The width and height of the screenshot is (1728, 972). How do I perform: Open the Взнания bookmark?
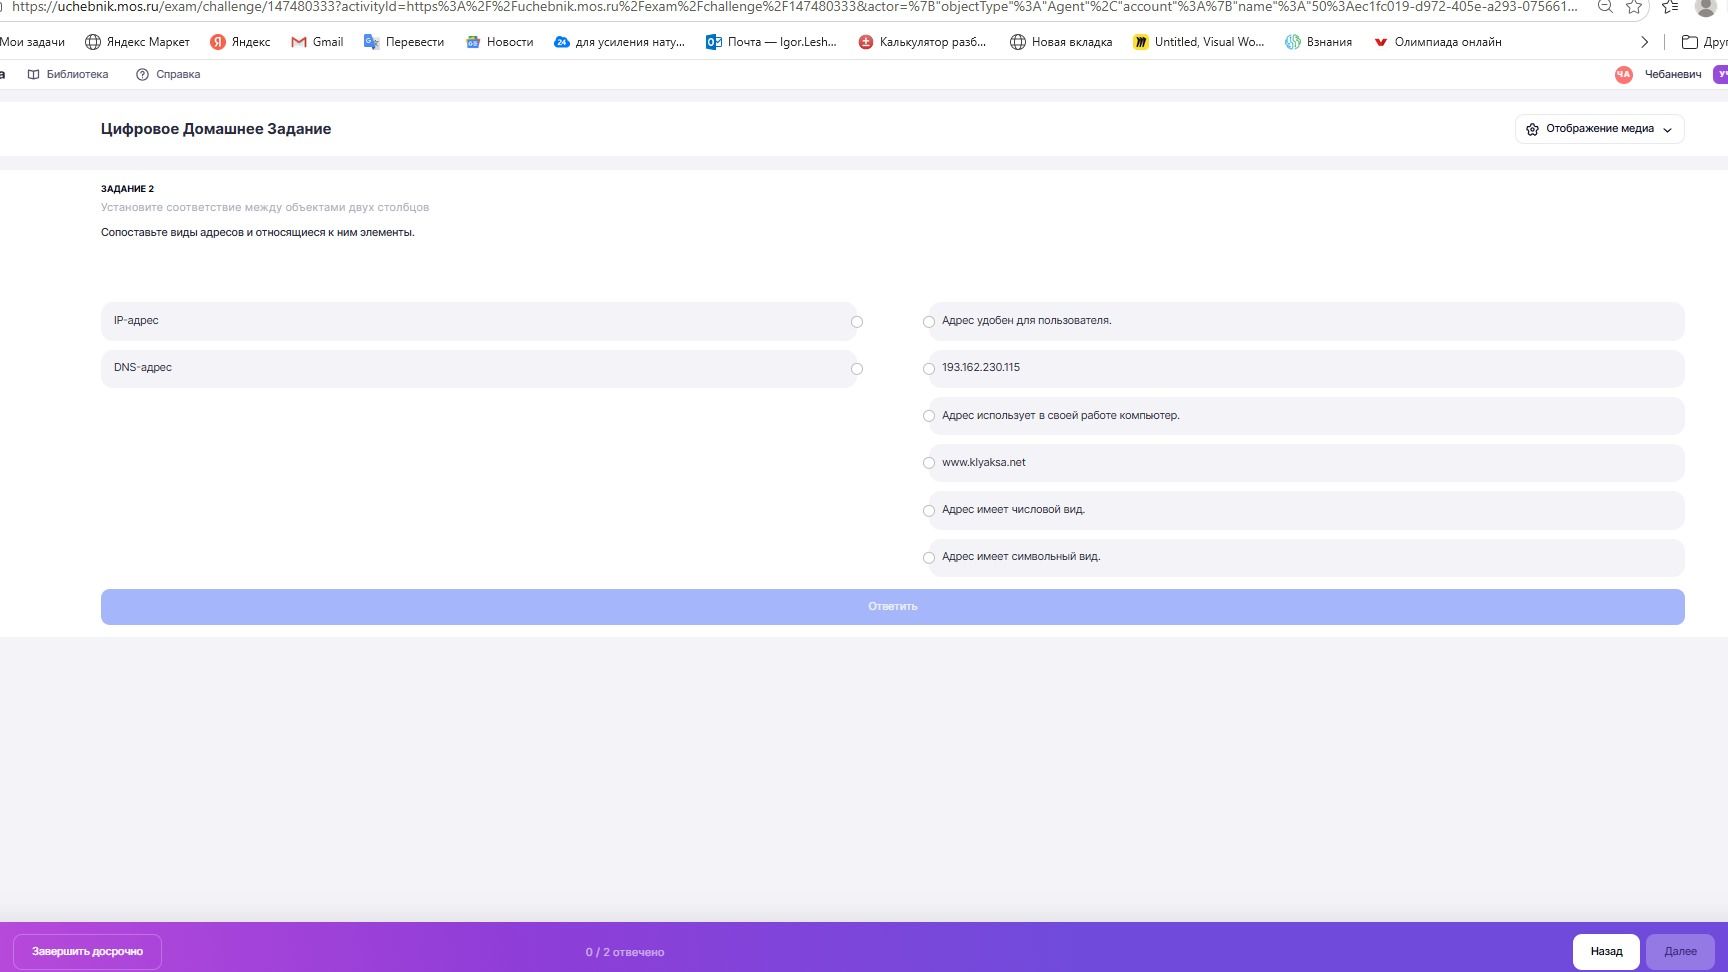pyautogui.click(x=1318, y=42)
